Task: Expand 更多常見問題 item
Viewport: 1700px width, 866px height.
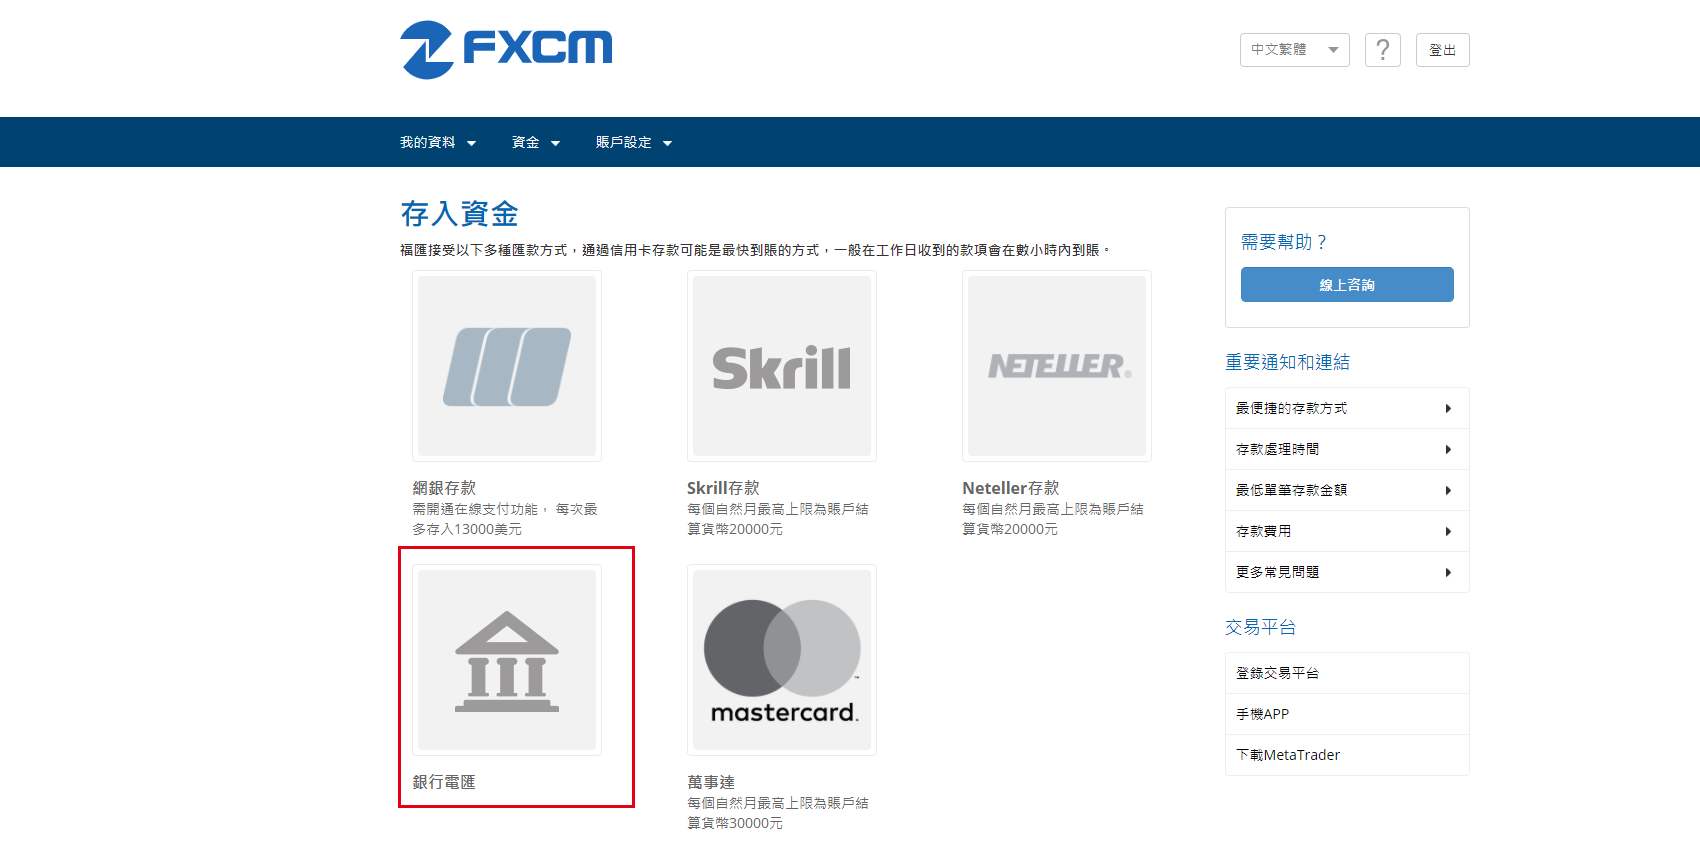Action: coord(1347,572)
